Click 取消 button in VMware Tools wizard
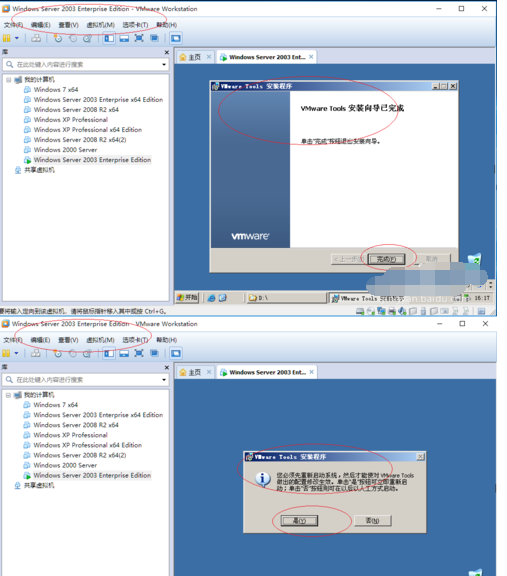507x576 pixels. tap(432, 259)
